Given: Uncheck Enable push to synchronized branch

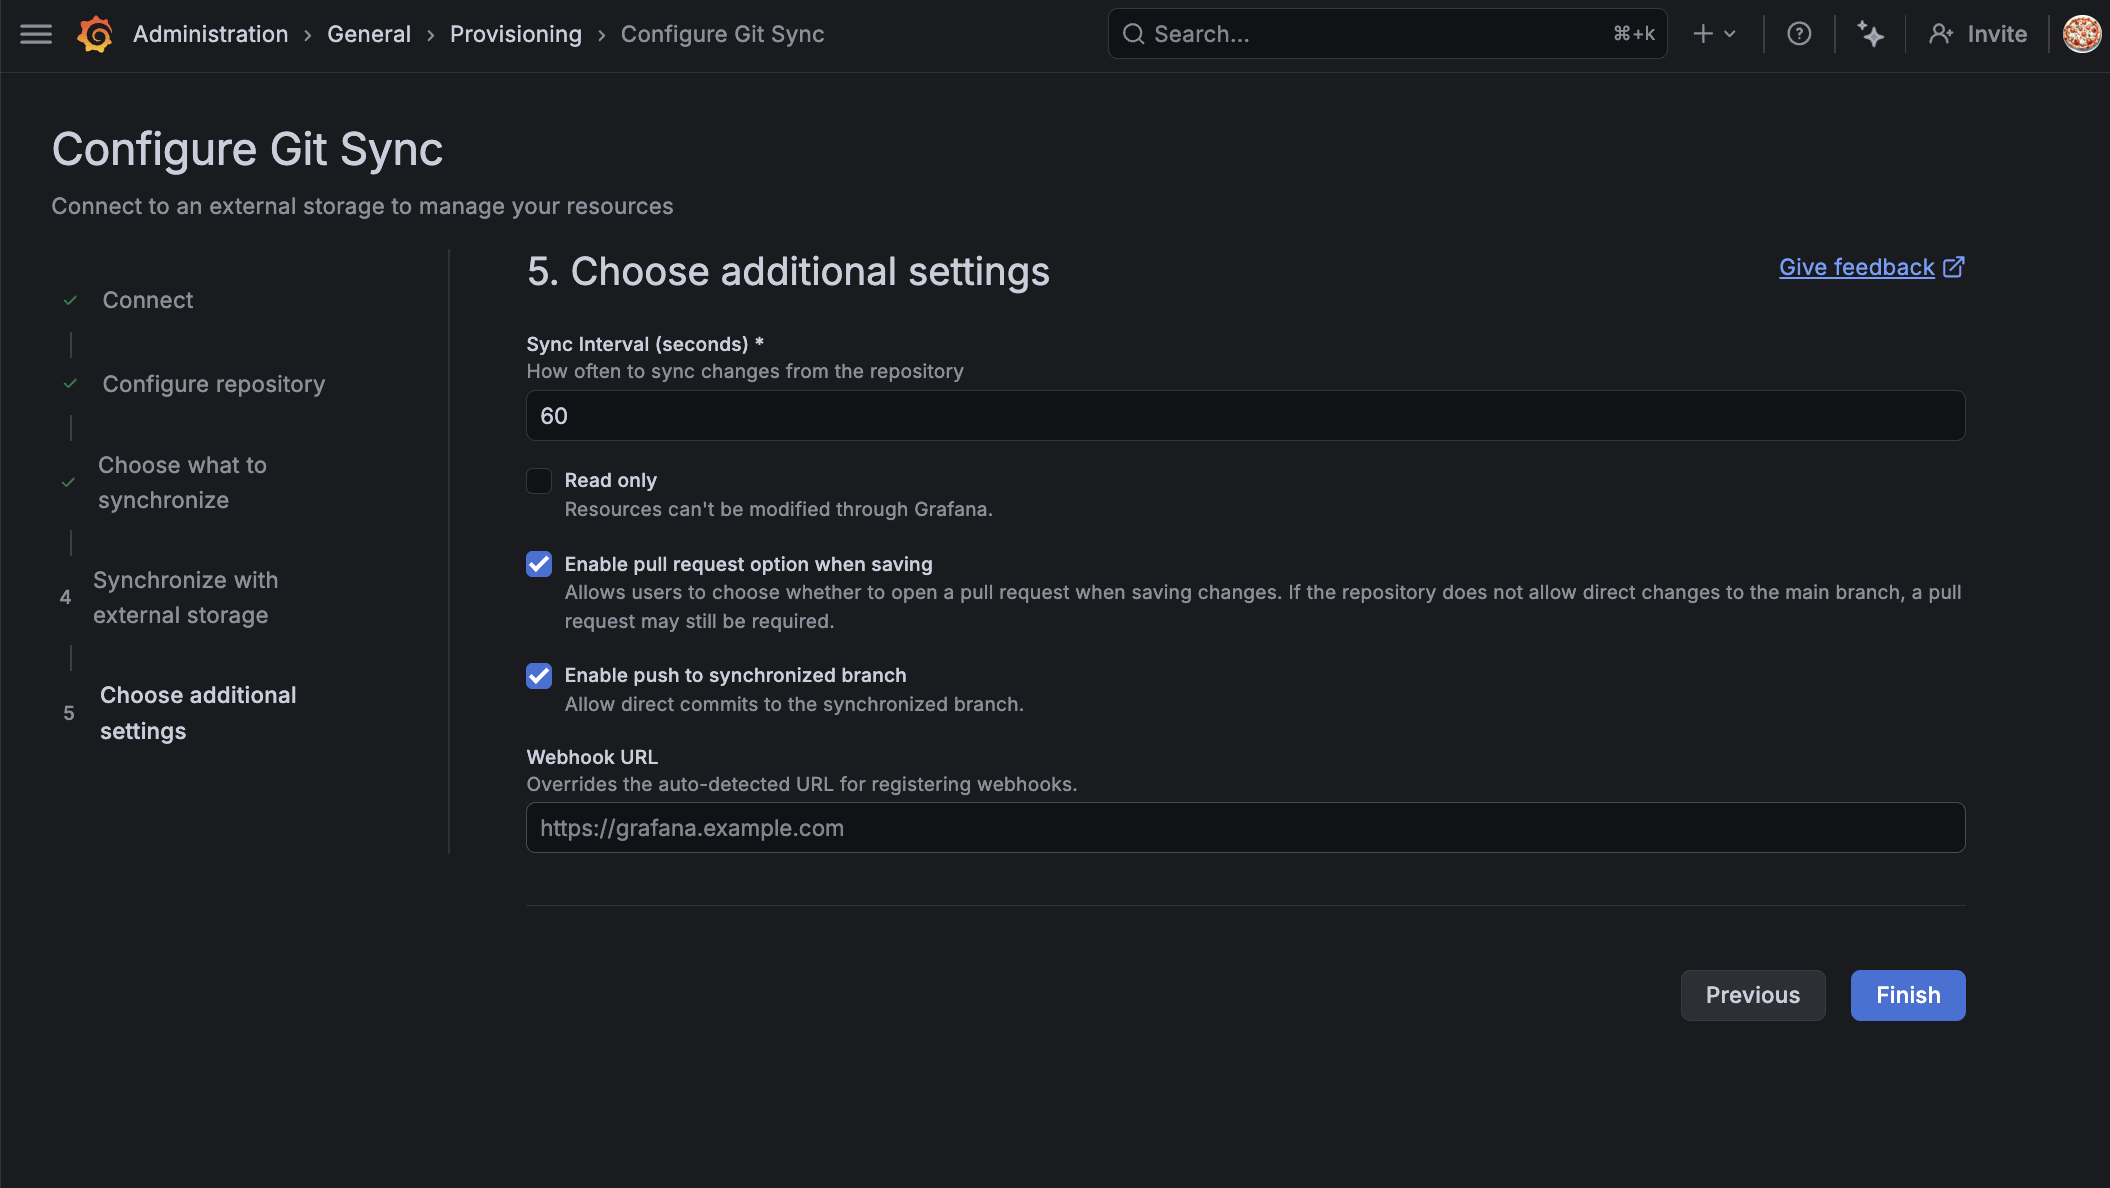Looking at the screenshot, I should coord(539,676).
